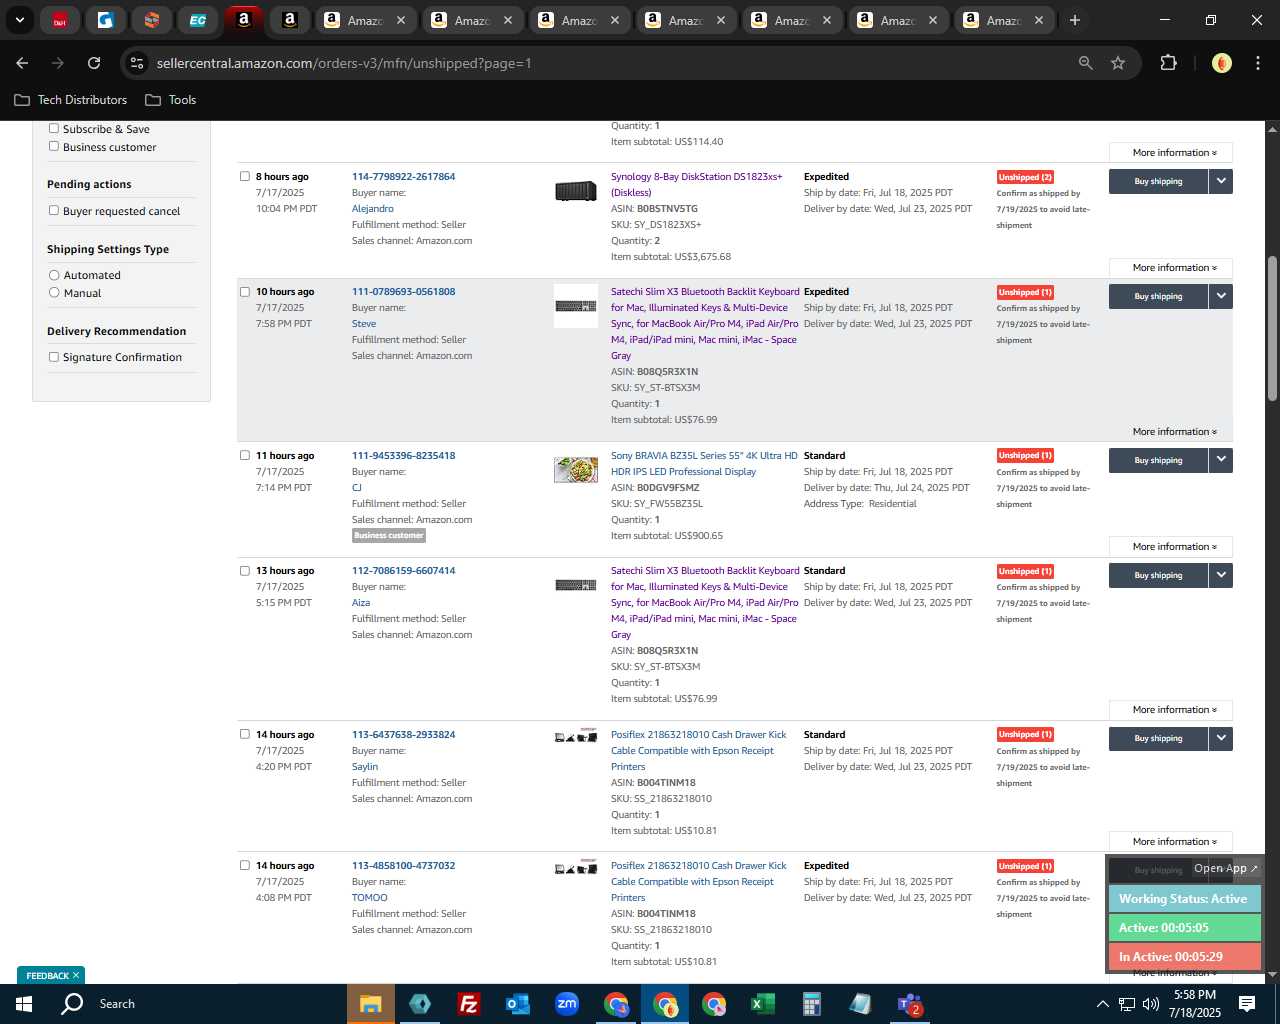Click Sony BRAVIA display product thumbnail
Viewport: 1280px width, 1024px height.
tap(576, 469)
